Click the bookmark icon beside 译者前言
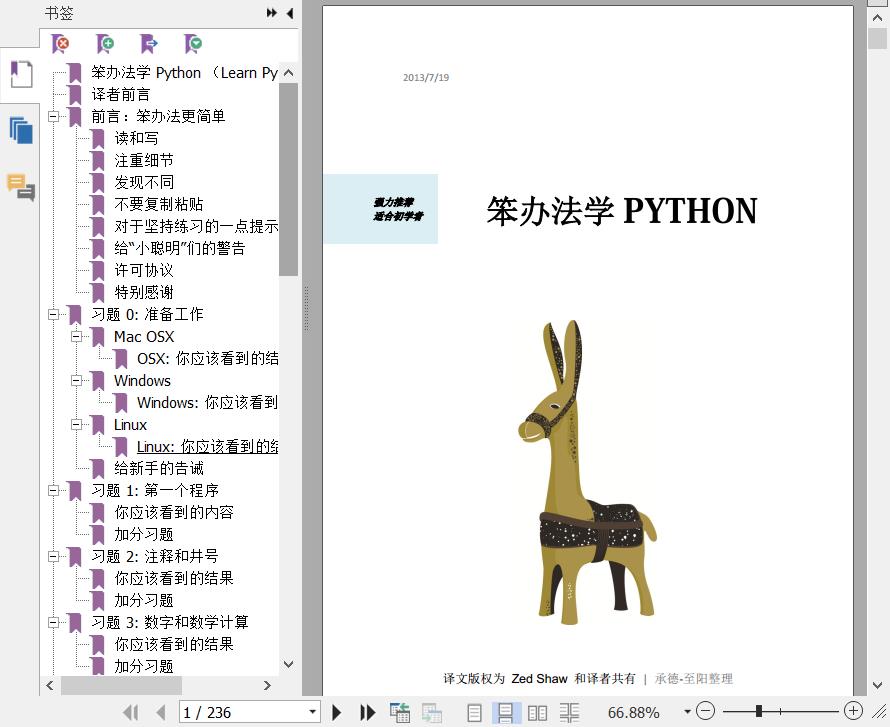 coord(75,95)
